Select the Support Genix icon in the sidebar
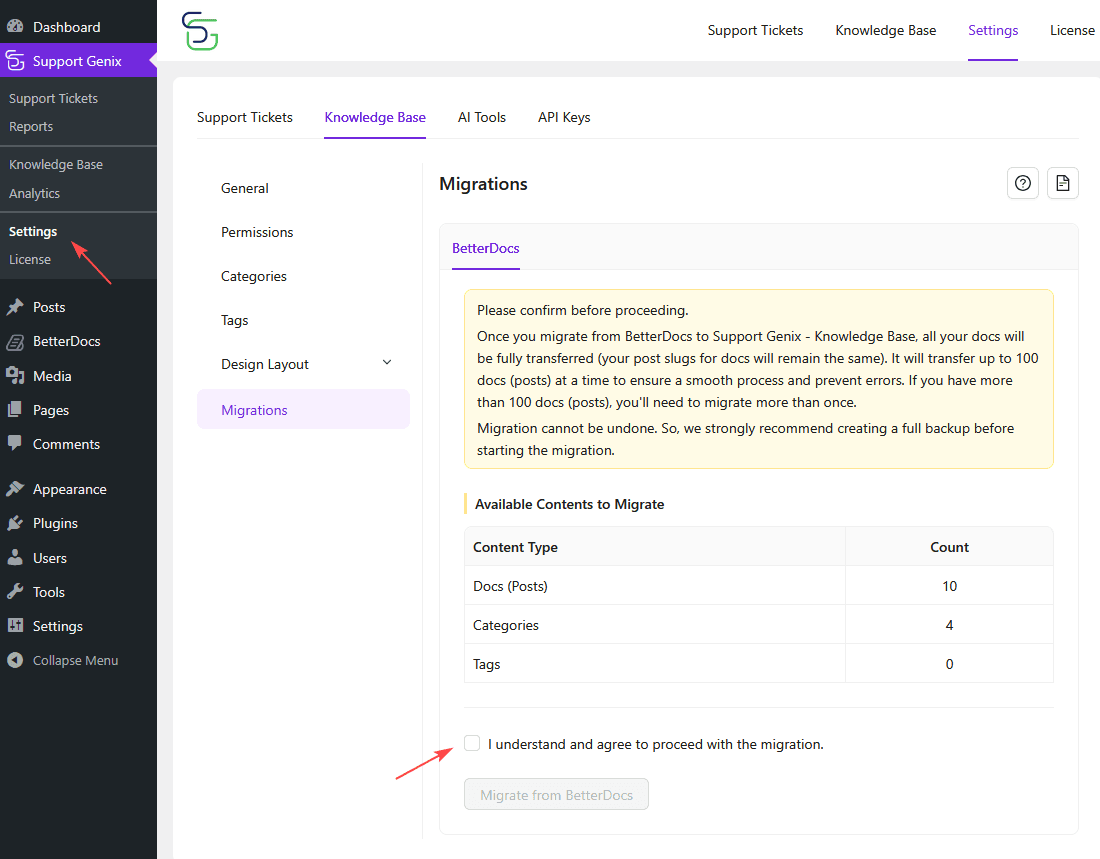The width and height of the screenshot is (1100, 859). pyautogui.click(x=14, y=60)
